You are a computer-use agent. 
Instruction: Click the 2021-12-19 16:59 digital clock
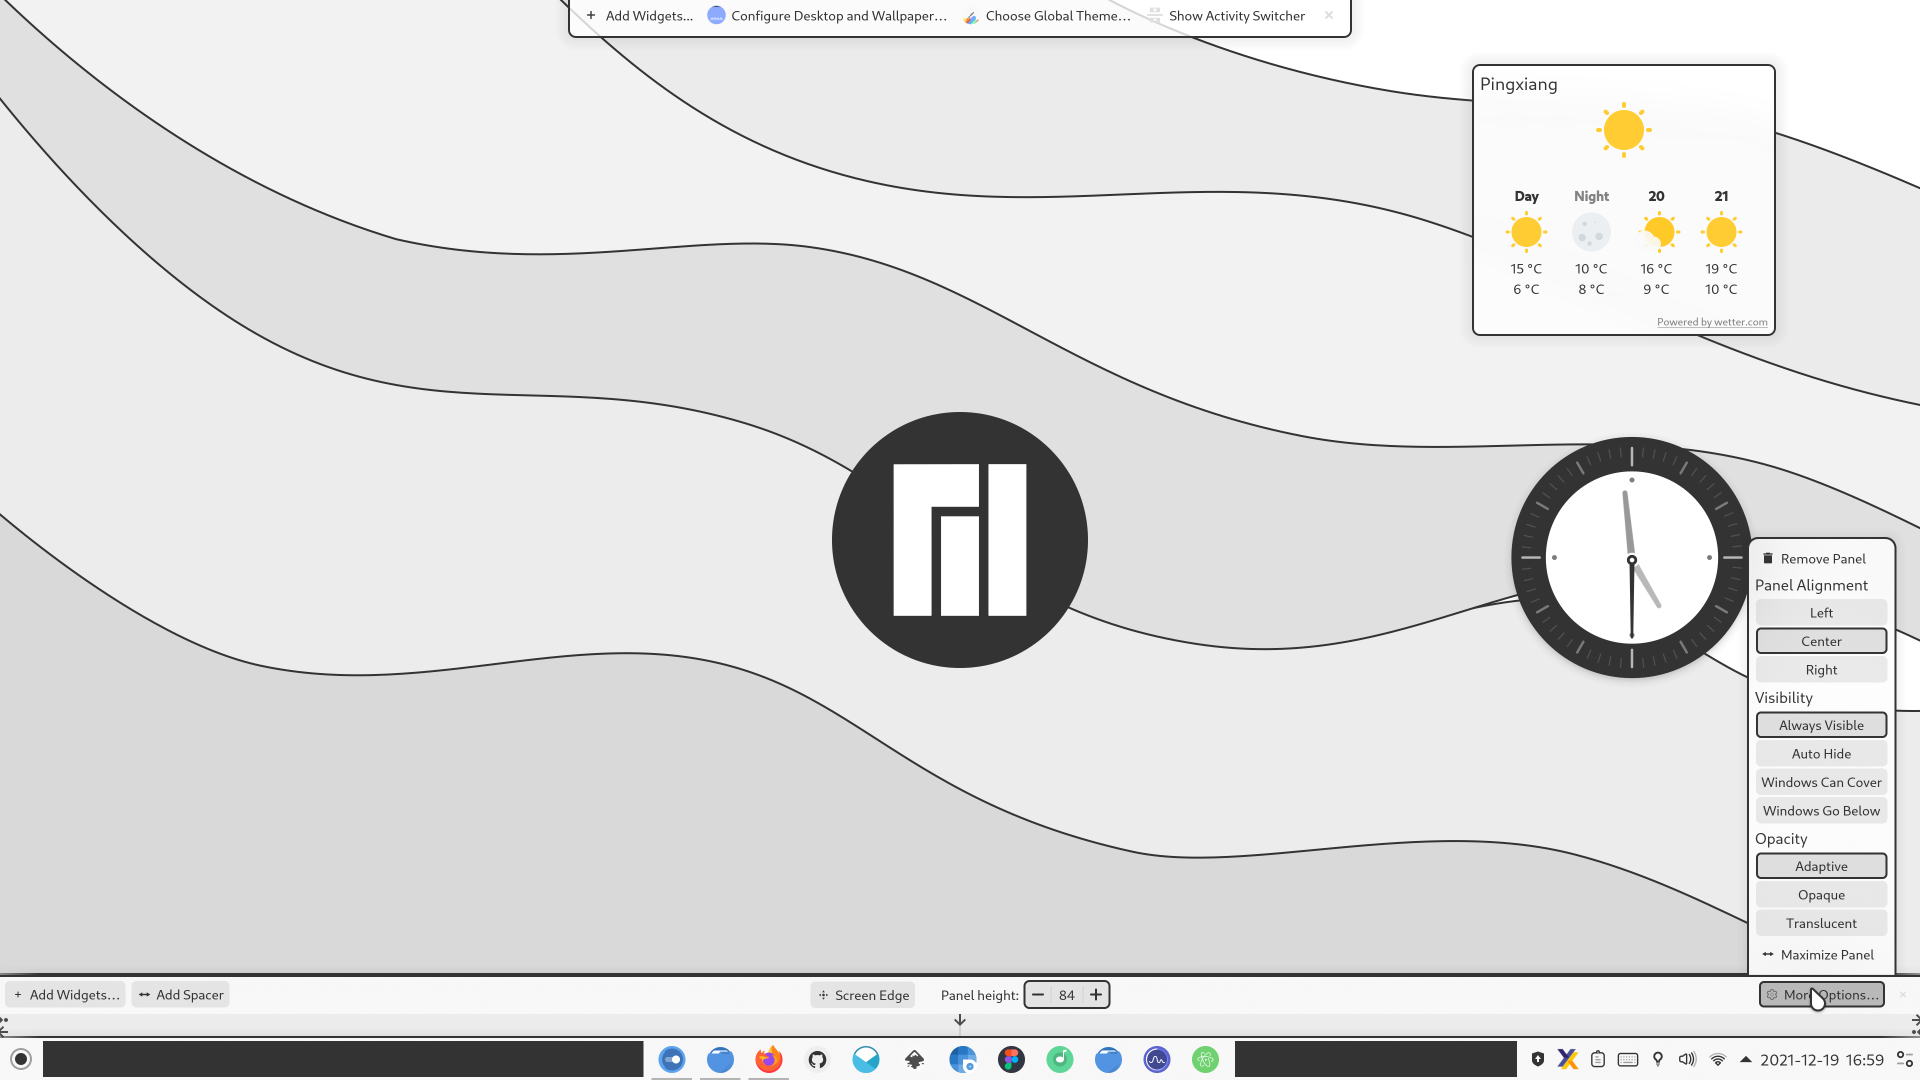click(x=1822, y=1060)
